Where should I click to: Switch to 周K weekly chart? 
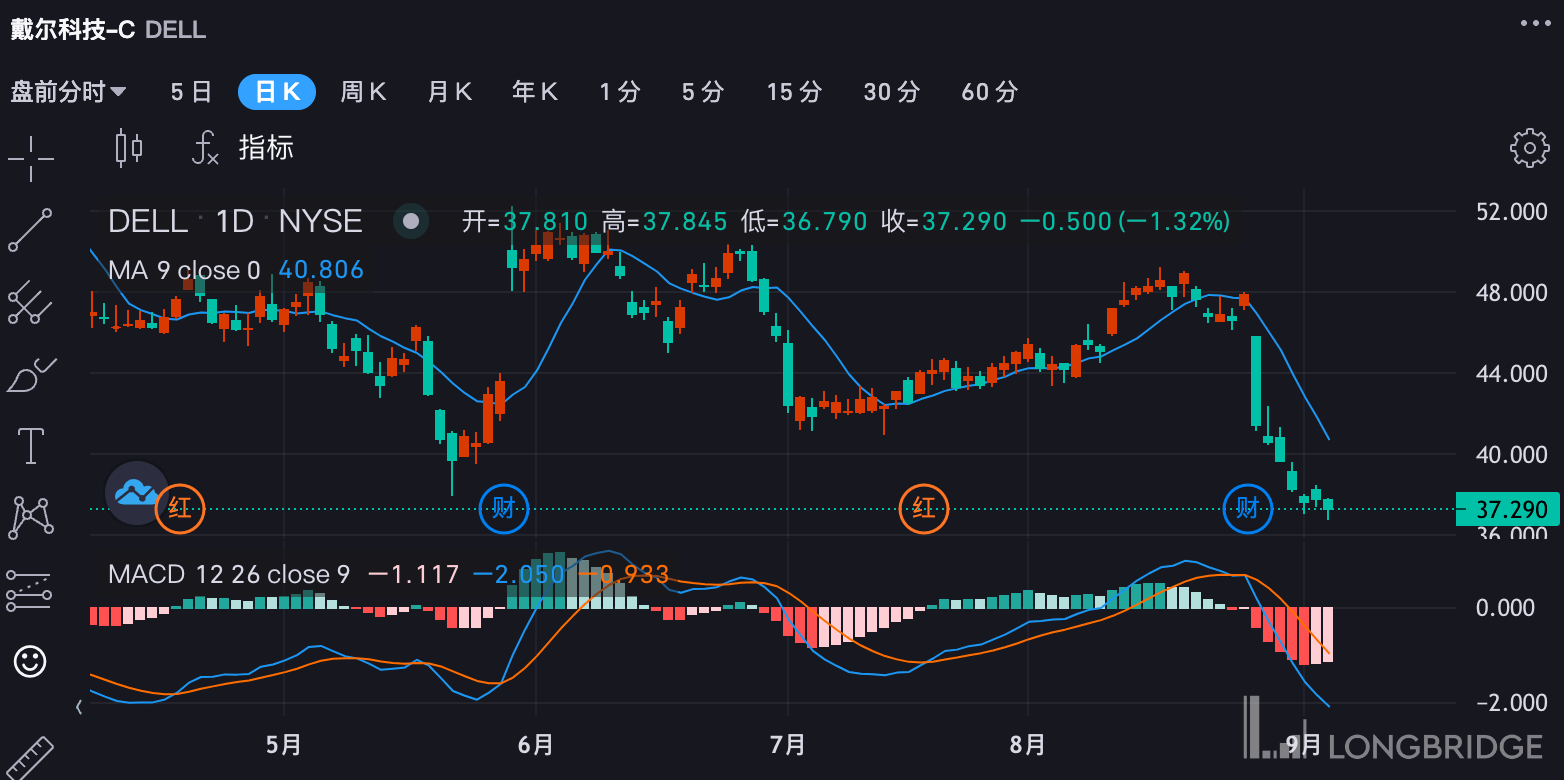click(363, 92)
